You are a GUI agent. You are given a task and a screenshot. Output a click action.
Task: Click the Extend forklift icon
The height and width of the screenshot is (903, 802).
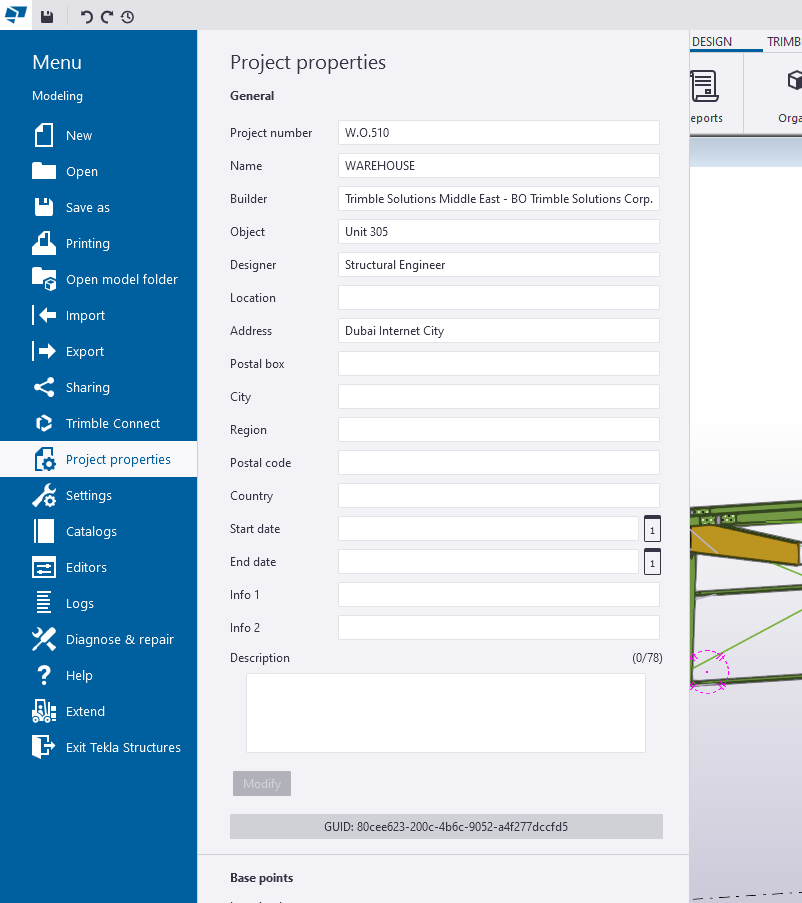(x=44, y=711)
